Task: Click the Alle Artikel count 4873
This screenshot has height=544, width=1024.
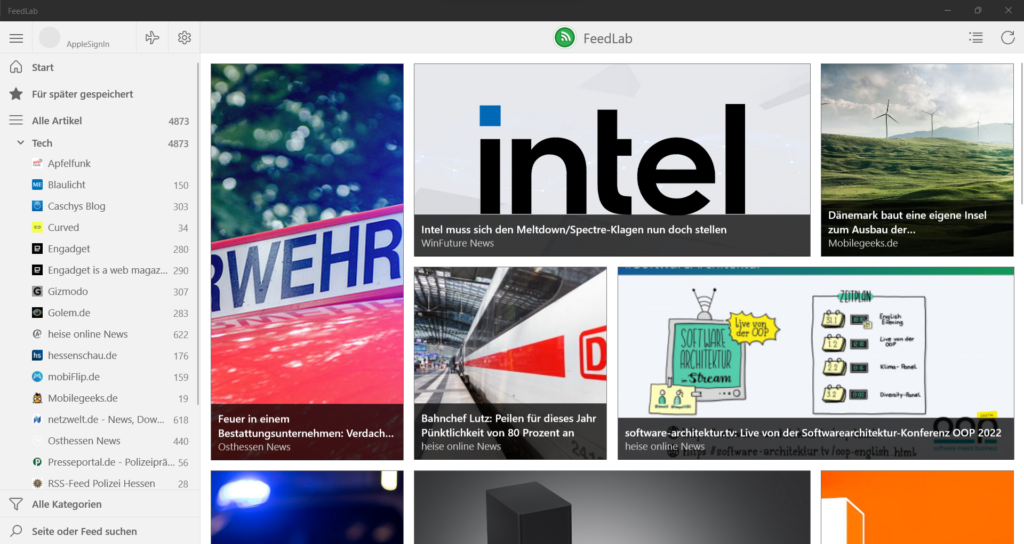Action: pyautogui.click(x=178, y=121)
